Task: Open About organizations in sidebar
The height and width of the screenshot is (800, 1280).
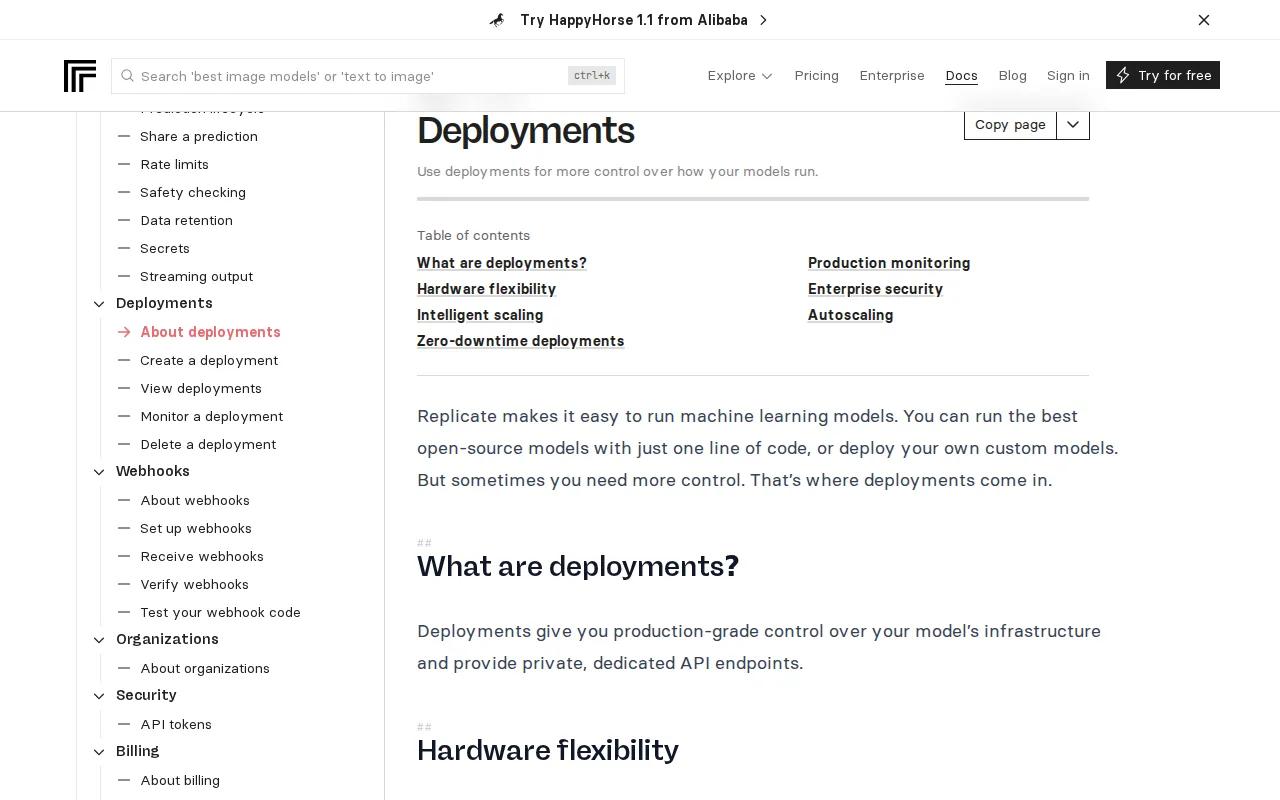Action: 205,668
